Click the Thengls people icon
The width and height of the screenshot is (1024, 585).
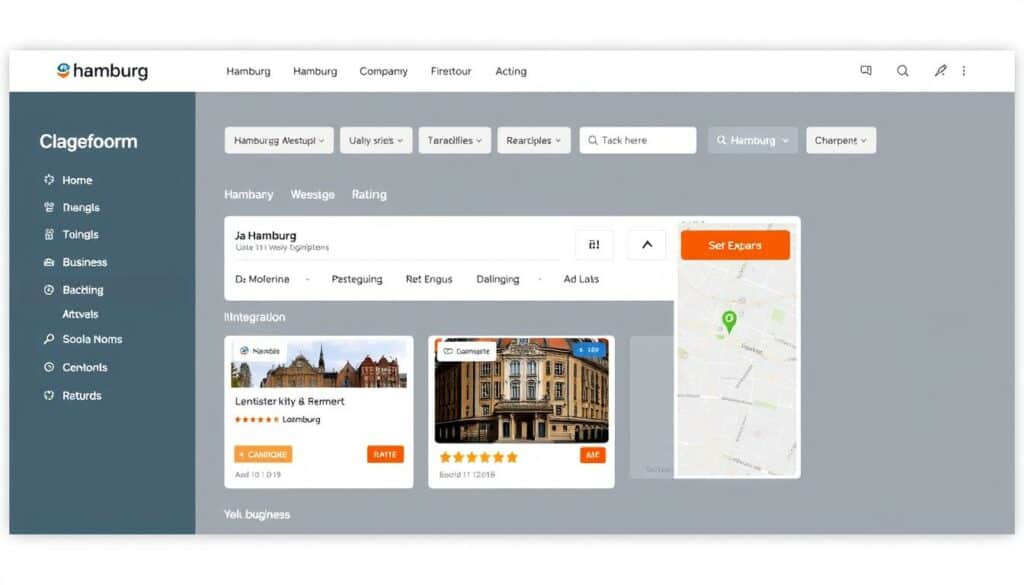coord(49,207)
